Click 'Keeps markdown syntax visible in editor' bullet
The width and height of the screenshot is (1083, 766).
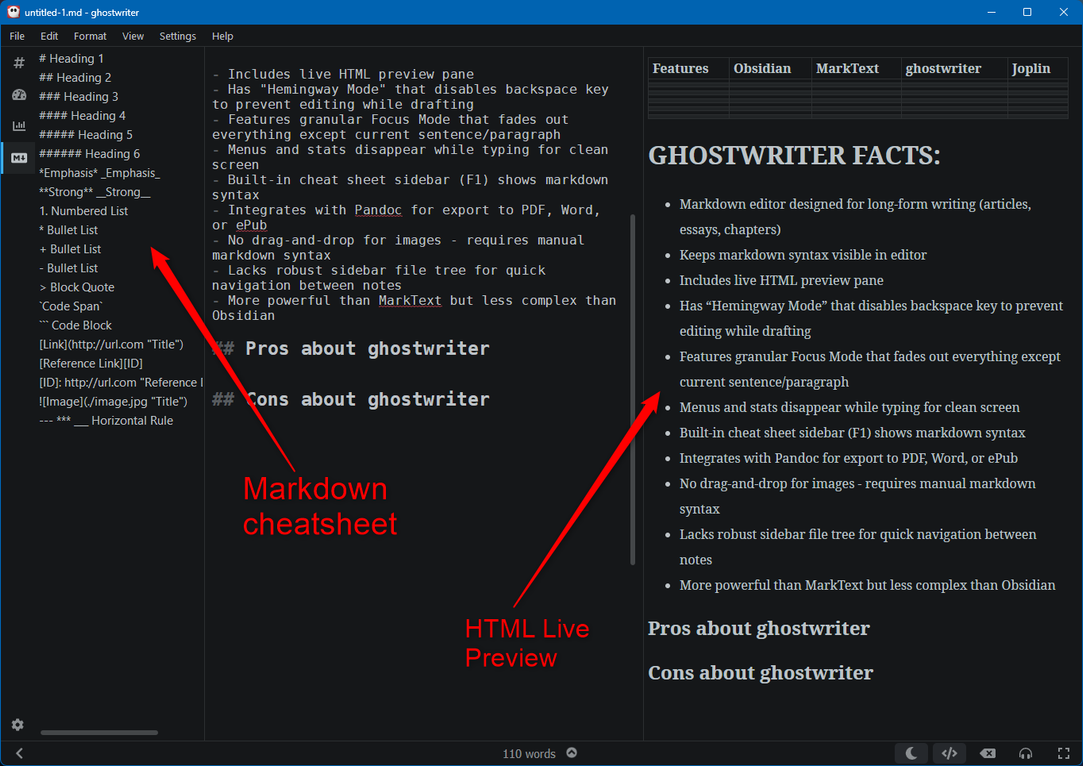tap(803, 255)
